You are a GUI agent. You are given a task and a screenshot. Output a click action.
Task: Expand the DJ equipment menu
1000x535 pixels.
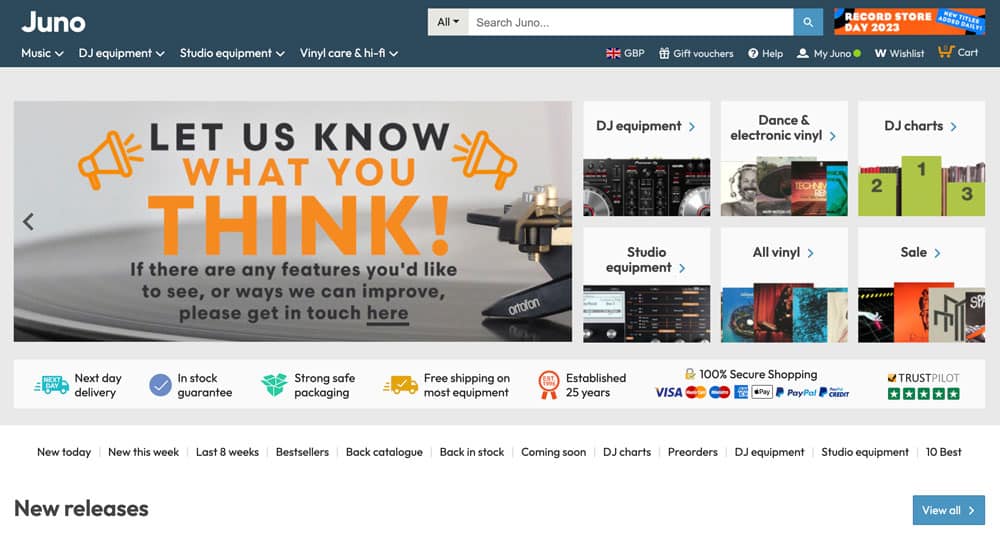point(122,54)
